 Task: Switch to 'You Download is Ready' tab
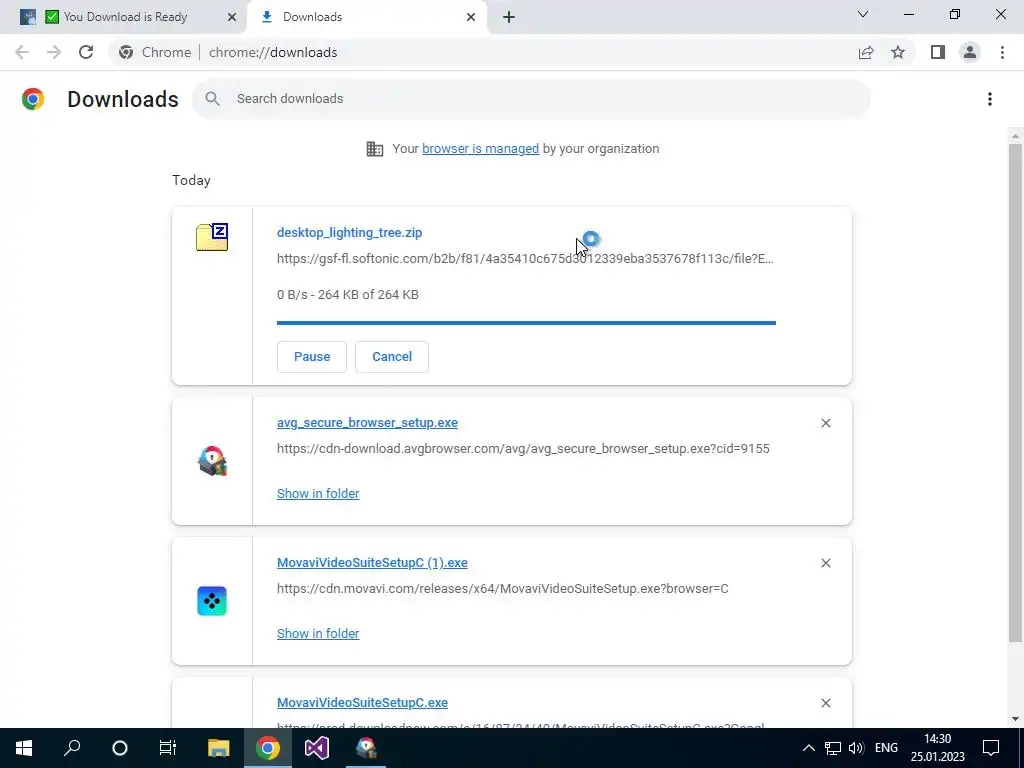click(x=125, y=17)
